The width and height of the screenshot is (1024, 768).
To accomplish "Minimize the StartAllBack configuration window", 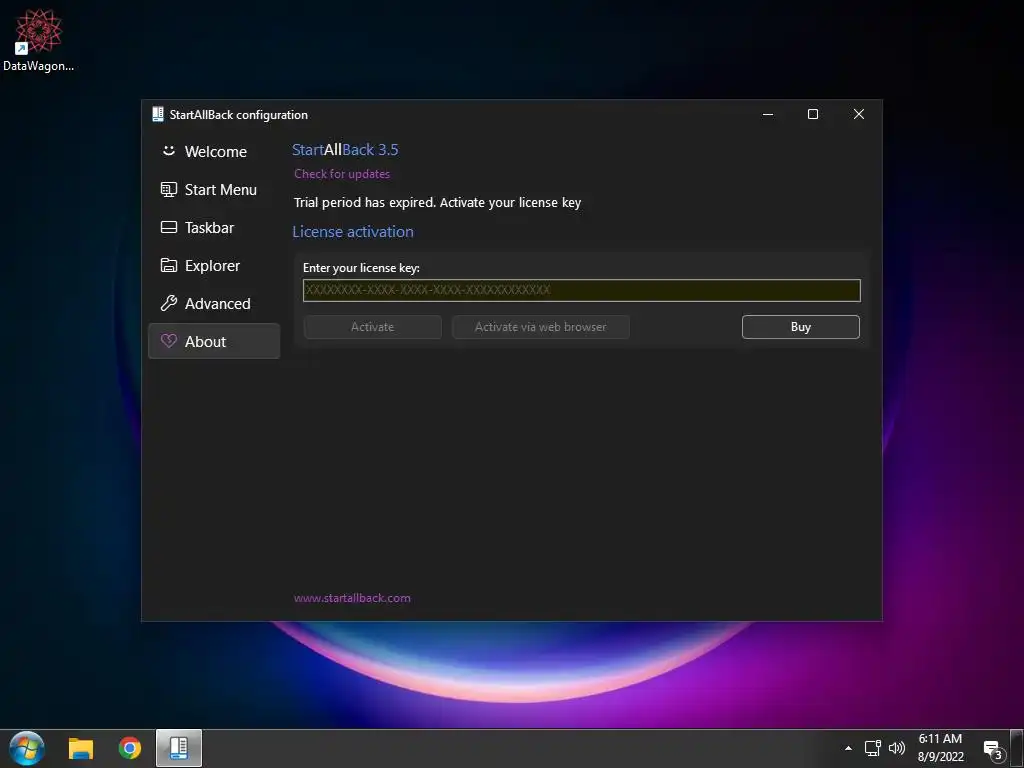I will click(x=768, y=114).
